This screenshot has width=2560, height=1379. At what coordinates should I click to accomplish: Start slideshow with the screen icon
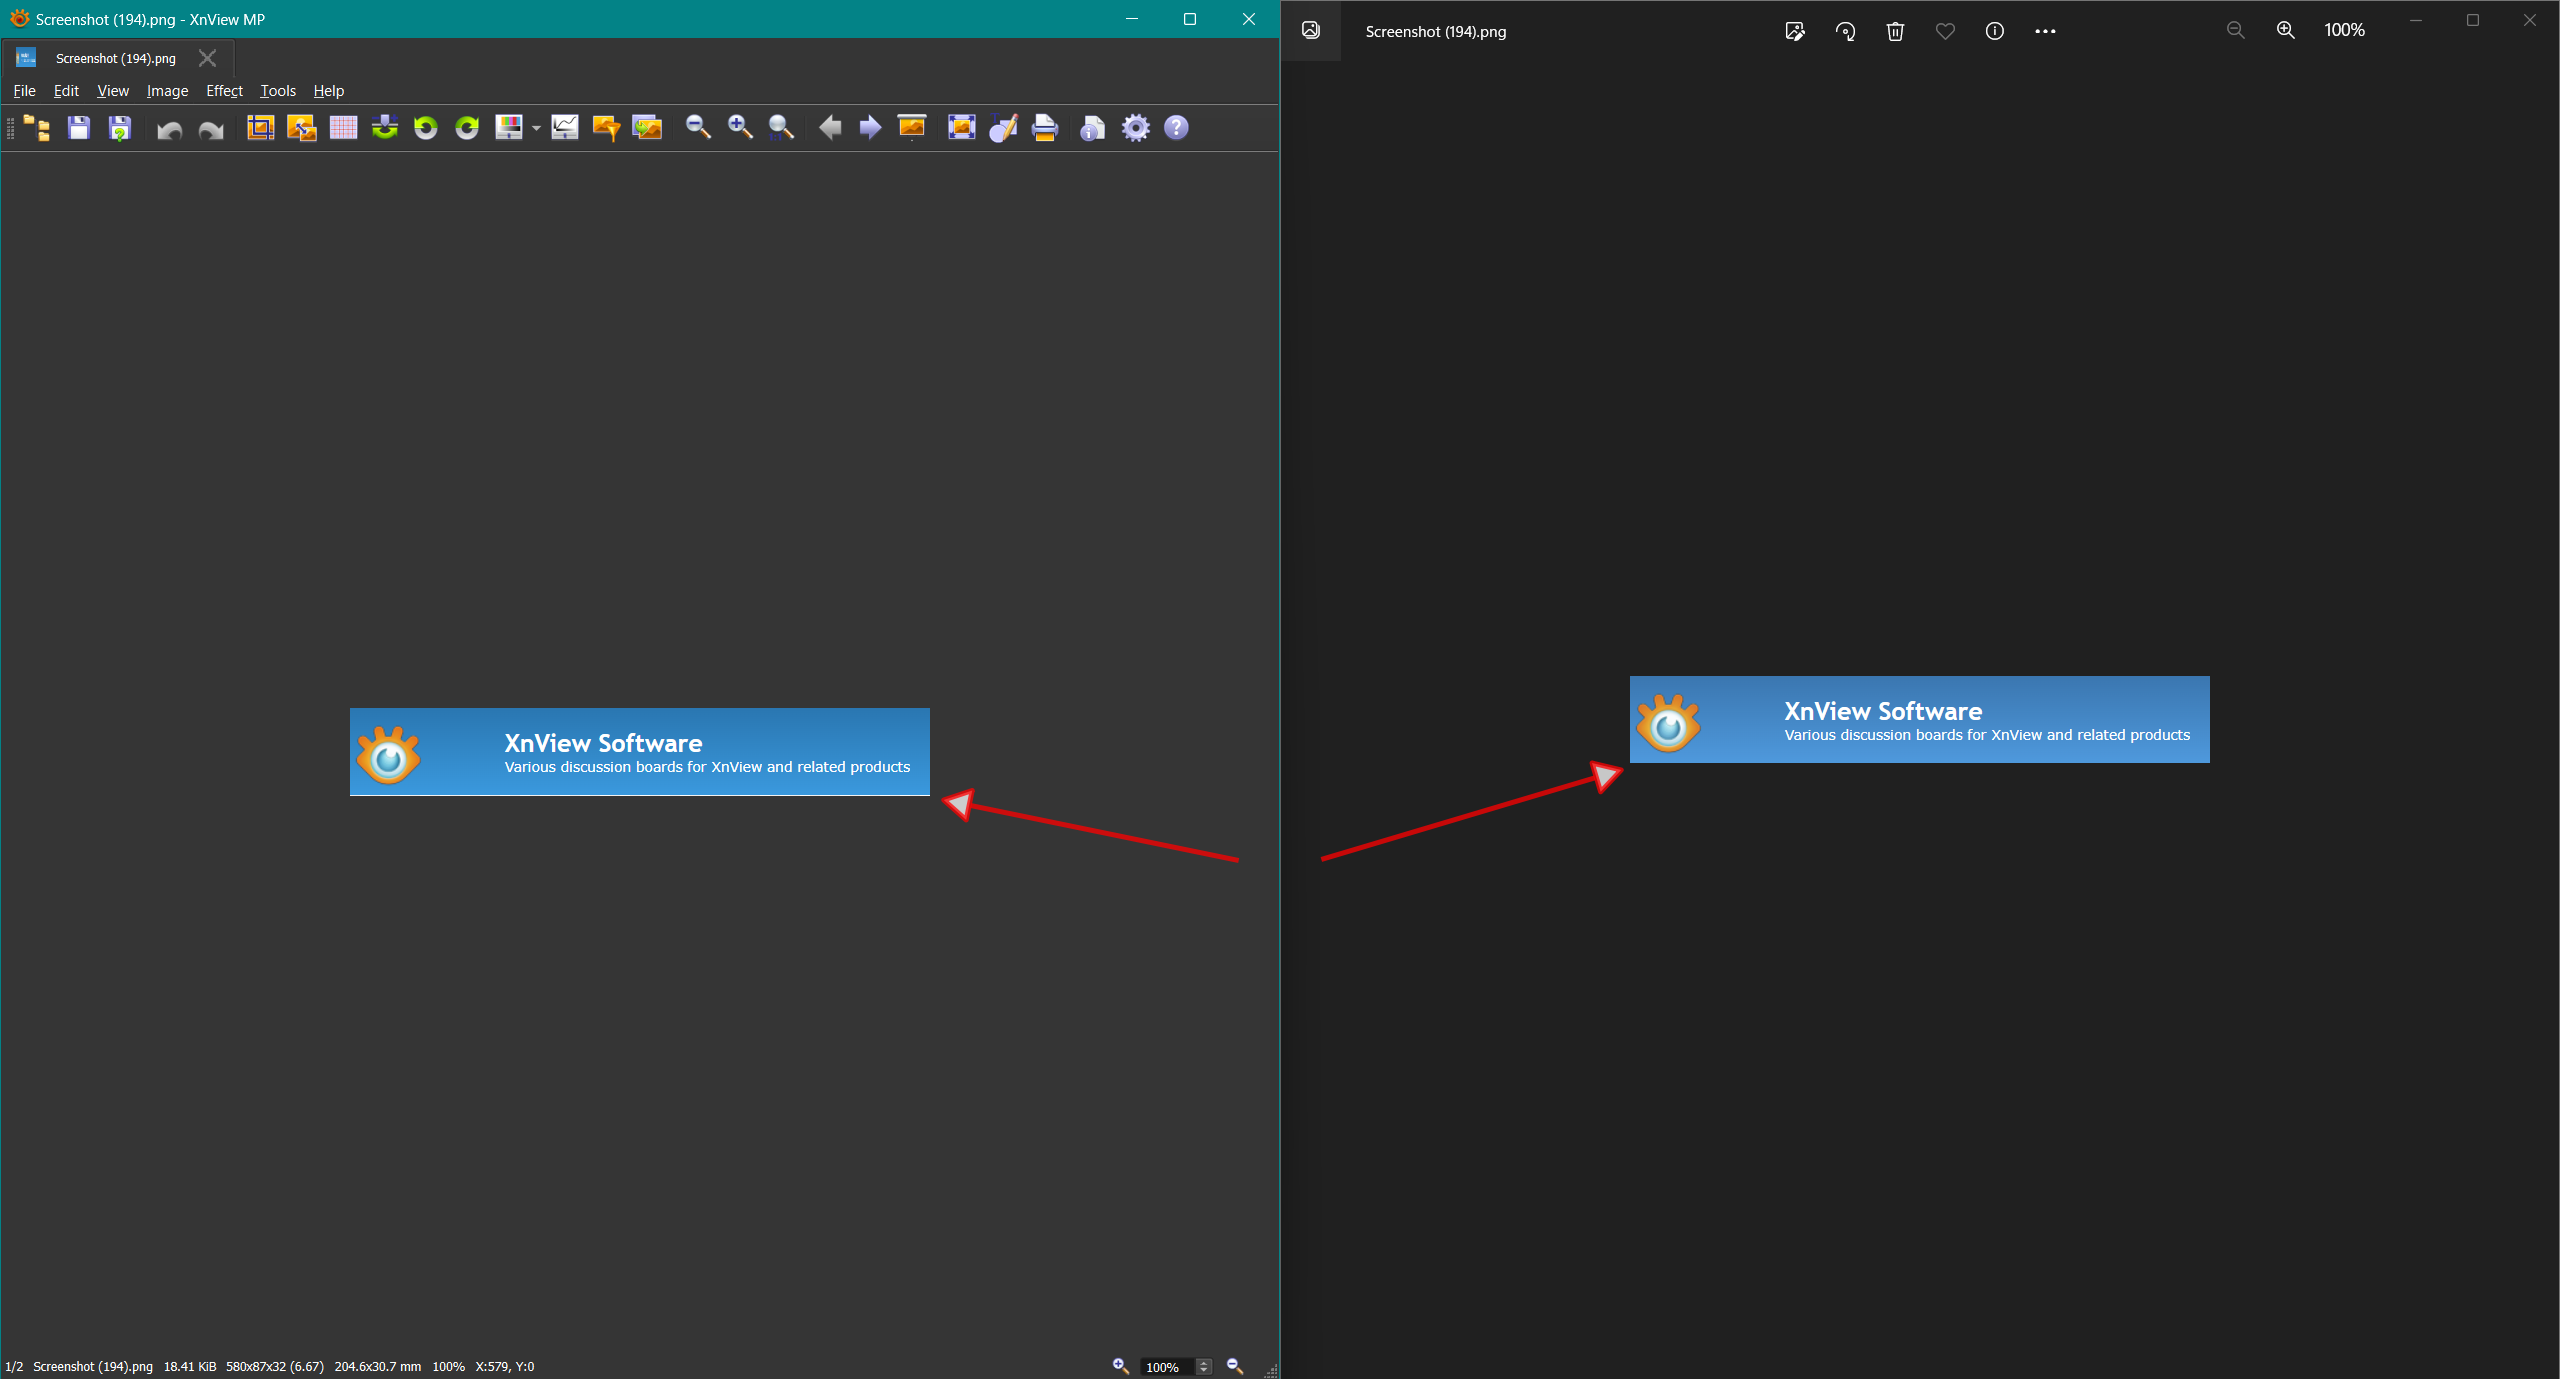point(912,128)
